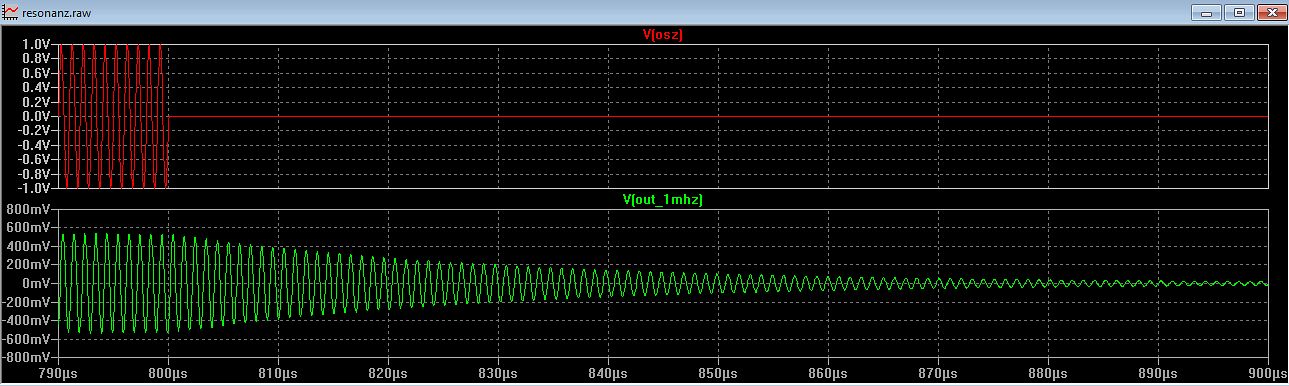Click the red V(osz) burst waveform

[x=113, y=116]
